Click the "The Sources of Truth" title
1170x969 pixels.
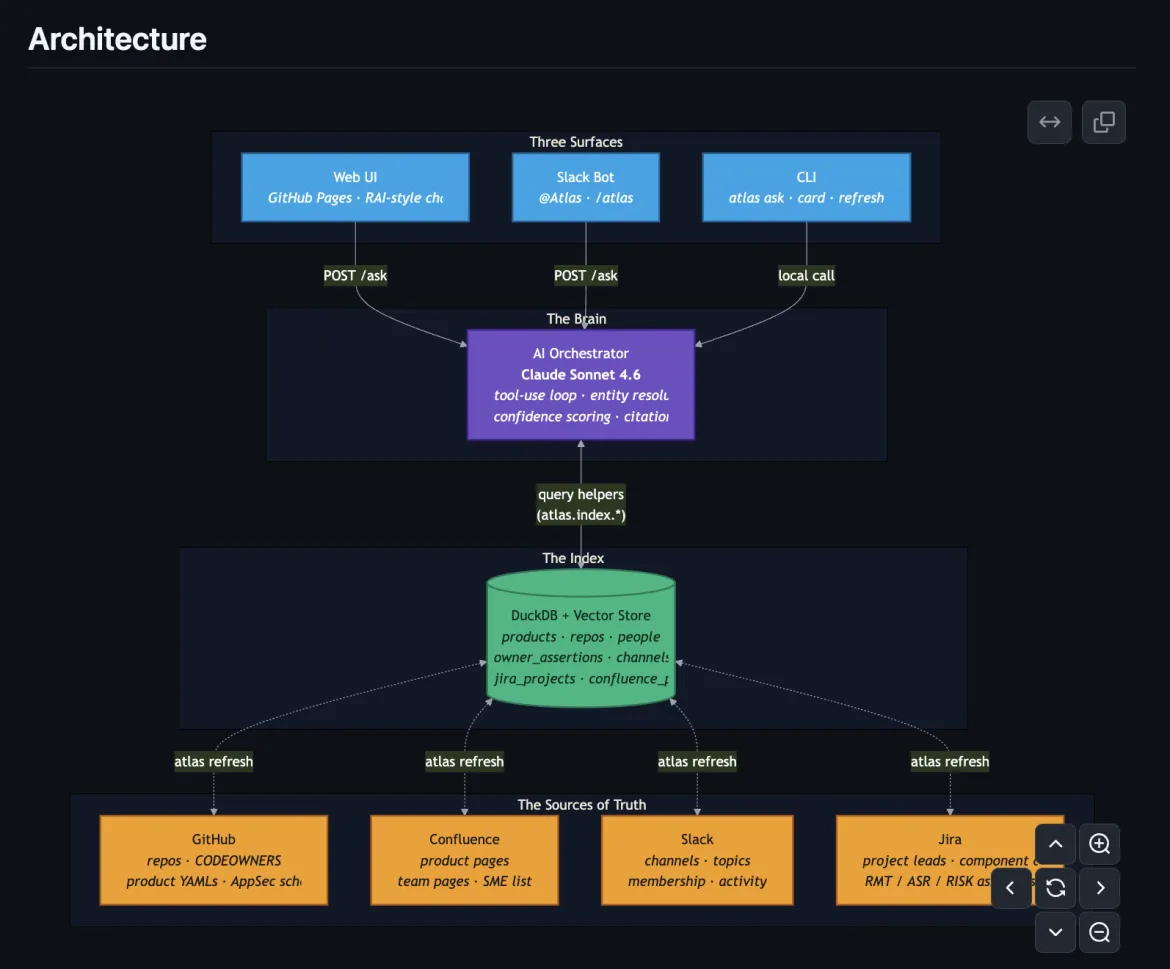(582, 805)
